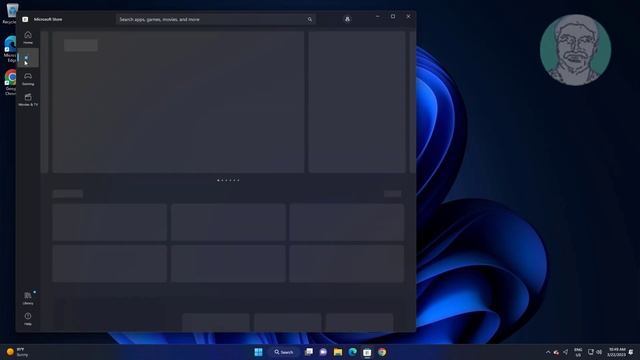640x360 pixels.
Task: Open the Sunny weather widget on the taskbar
Action: [x=17, y=352]
